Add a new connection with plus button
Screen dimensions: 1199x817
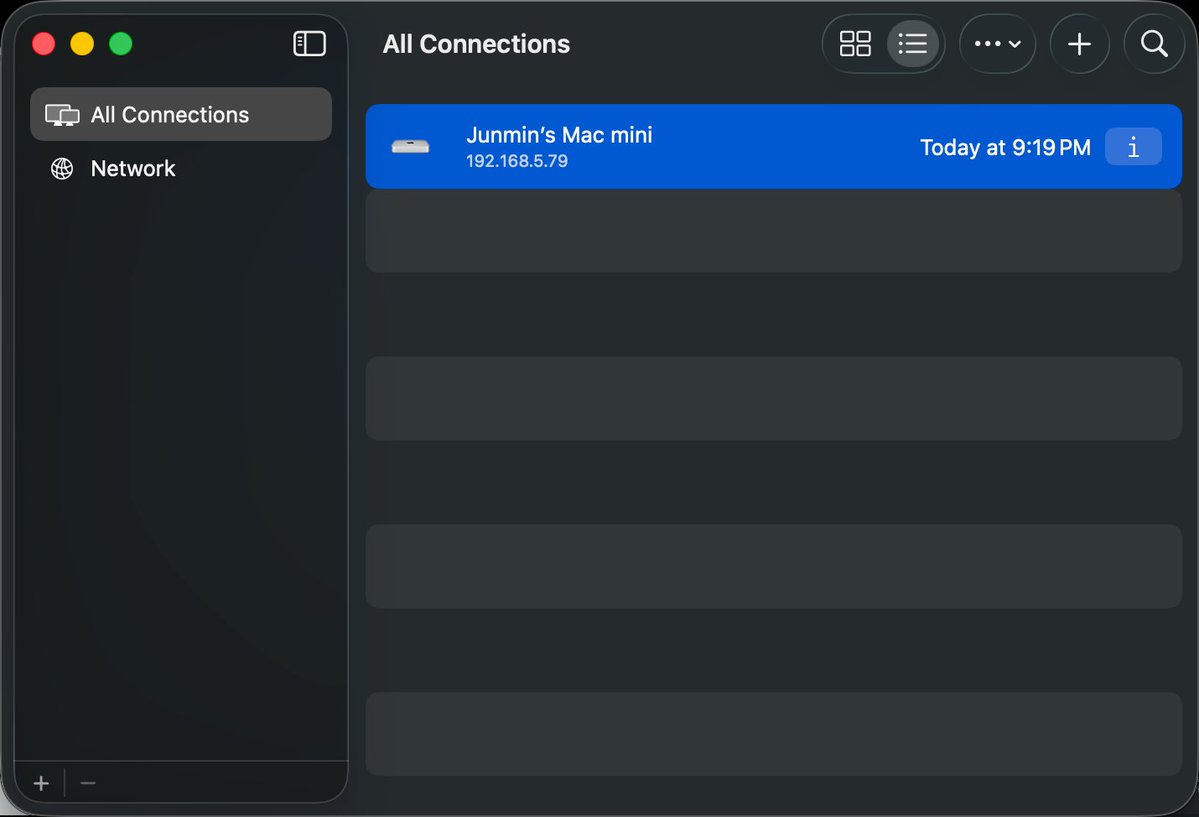(x=1079, y=44)
